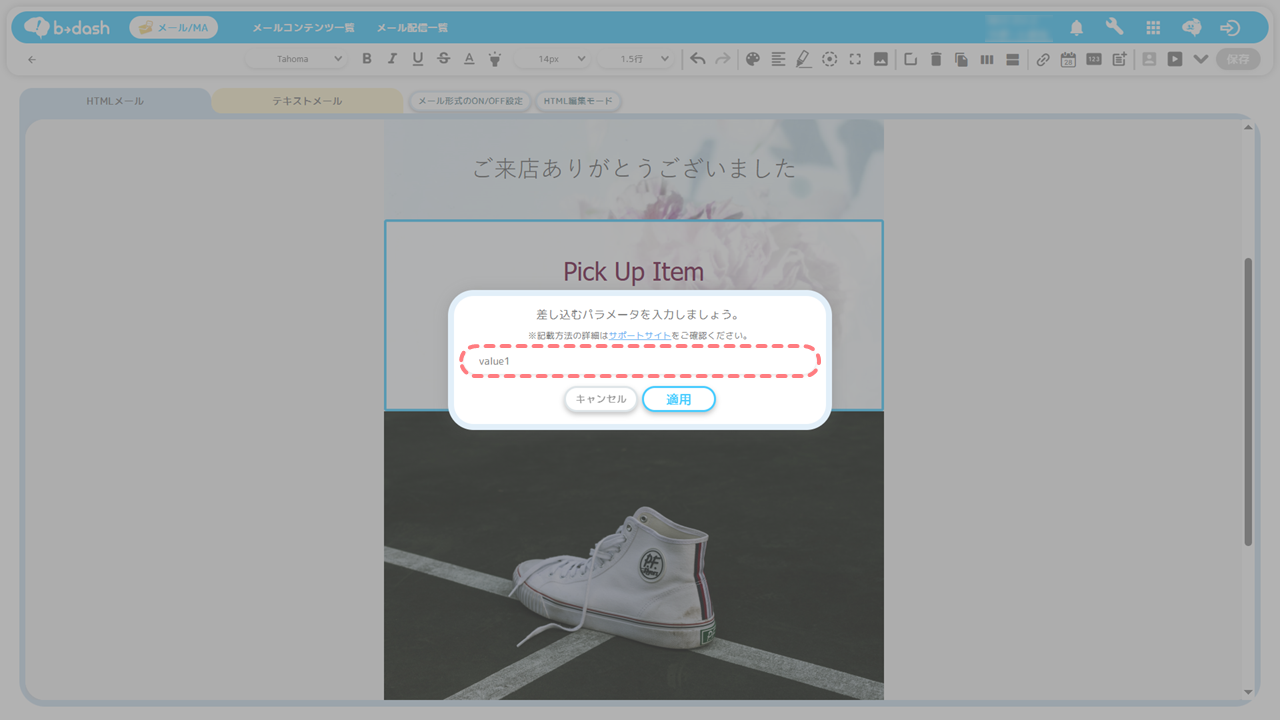This screenshot has width=1280, height=720.
Task: Toggle underline formatting
Action: pos(418,59)
